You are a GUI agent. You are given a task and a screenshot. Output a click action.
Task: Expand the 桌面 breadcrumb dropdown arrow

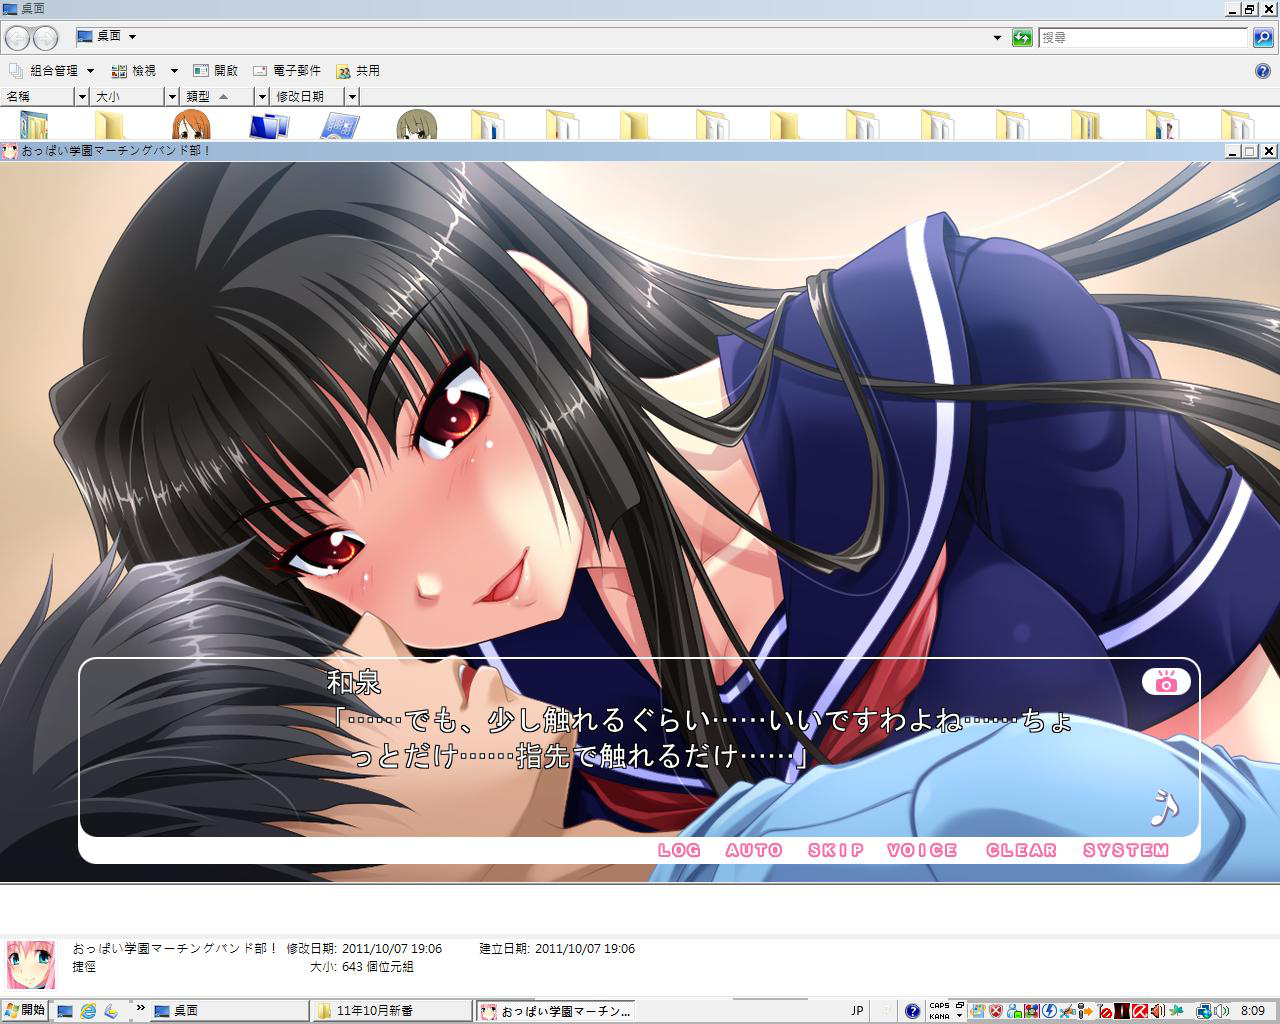[132, 37]
